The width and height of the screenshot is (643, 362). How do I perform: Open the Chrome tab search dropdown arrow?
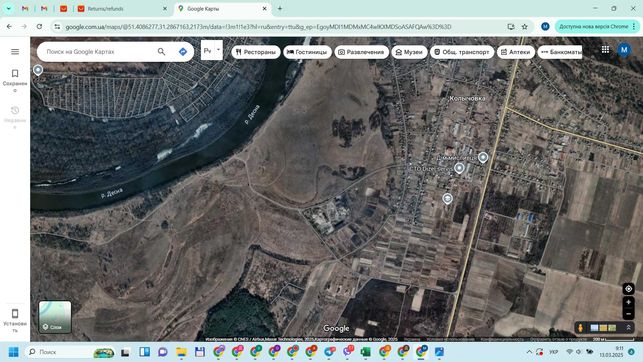9,8
